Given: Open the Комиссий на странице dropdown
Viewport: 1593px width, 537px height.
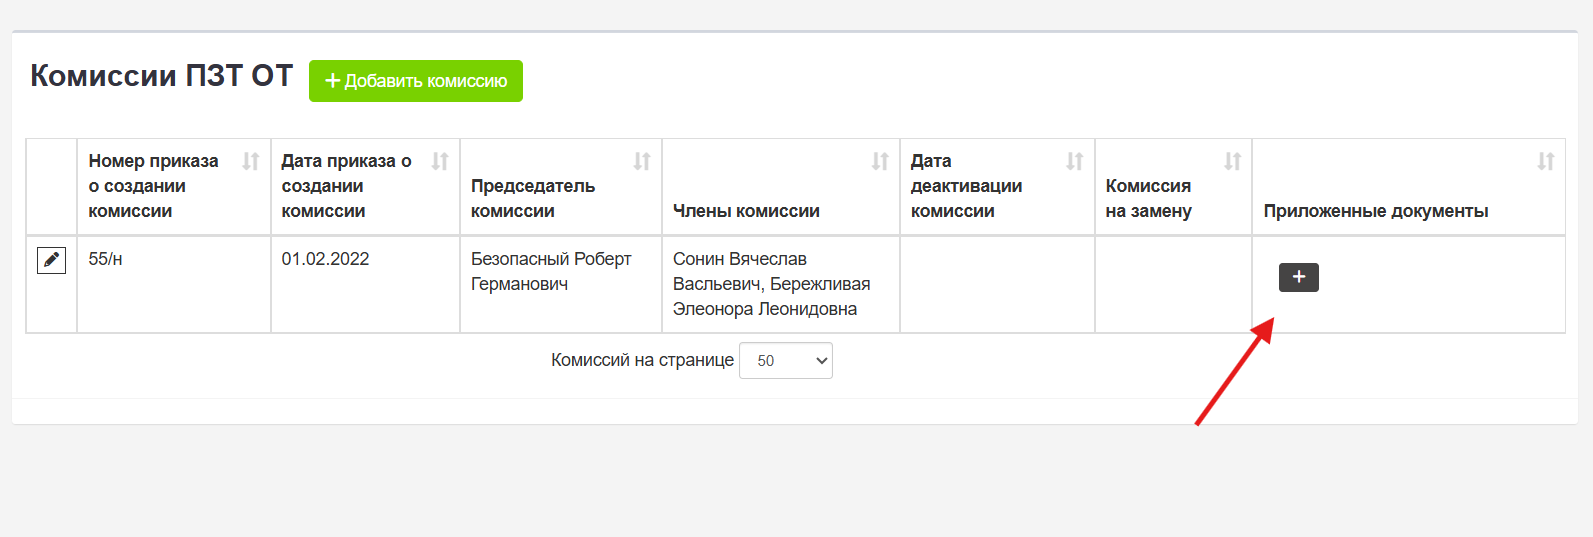Looking at the screenshot, I should 786,361.
